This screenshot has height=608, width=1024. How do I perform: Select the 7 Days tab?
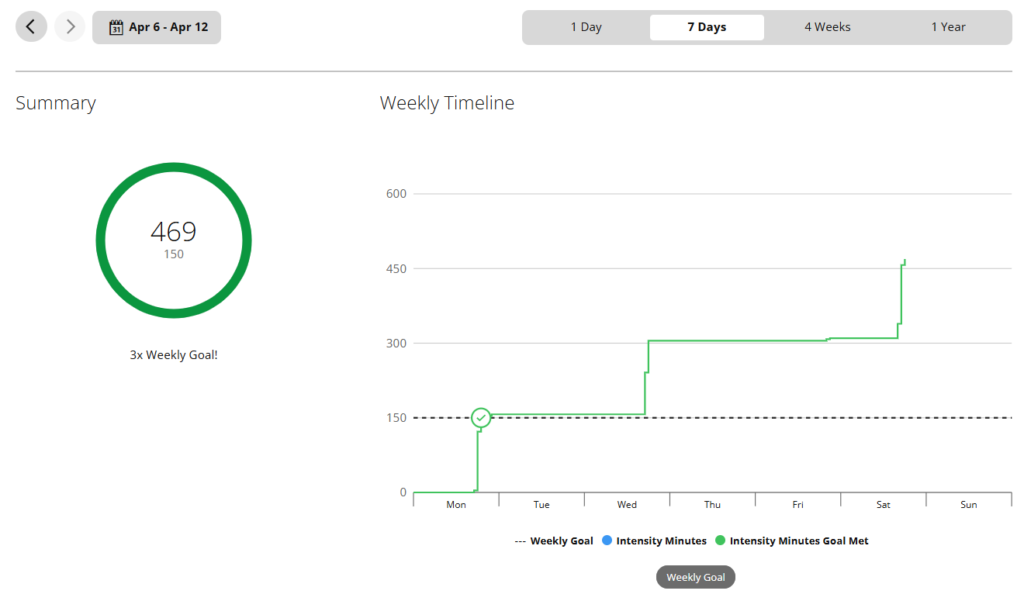coord(706,27)
